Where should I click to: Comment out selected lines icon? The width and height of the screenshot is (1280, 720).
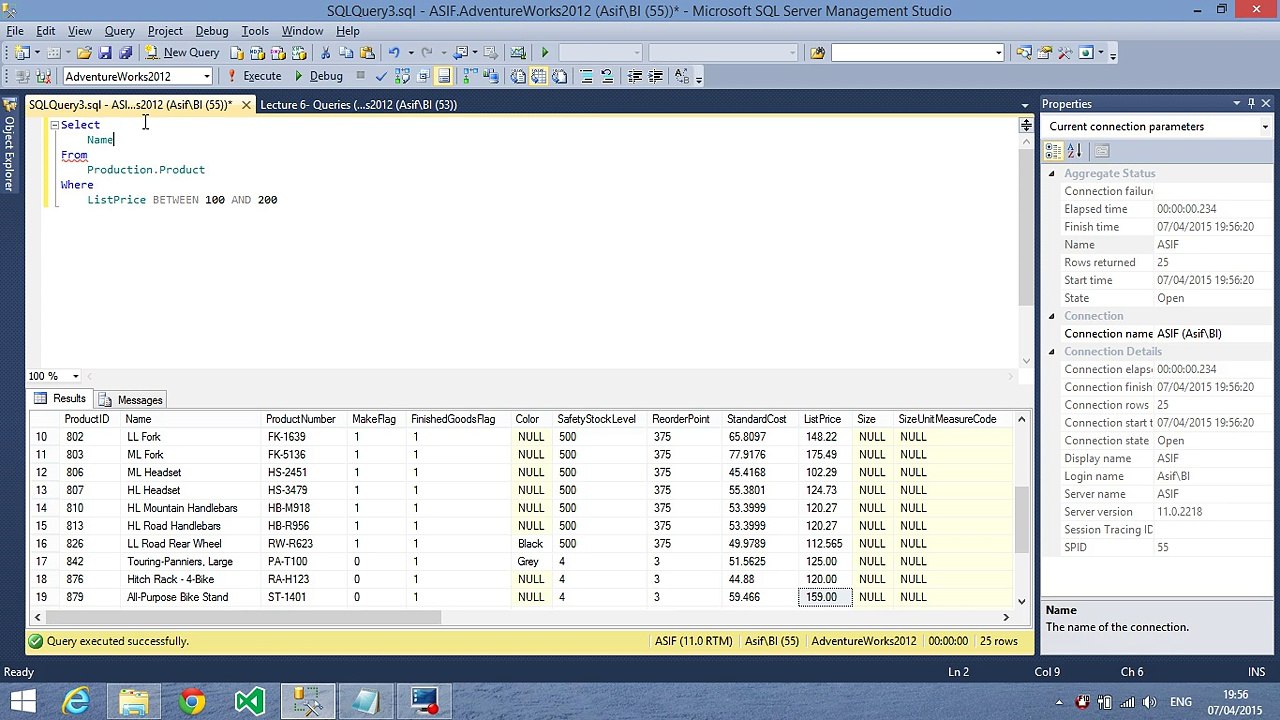coord(587,76)
